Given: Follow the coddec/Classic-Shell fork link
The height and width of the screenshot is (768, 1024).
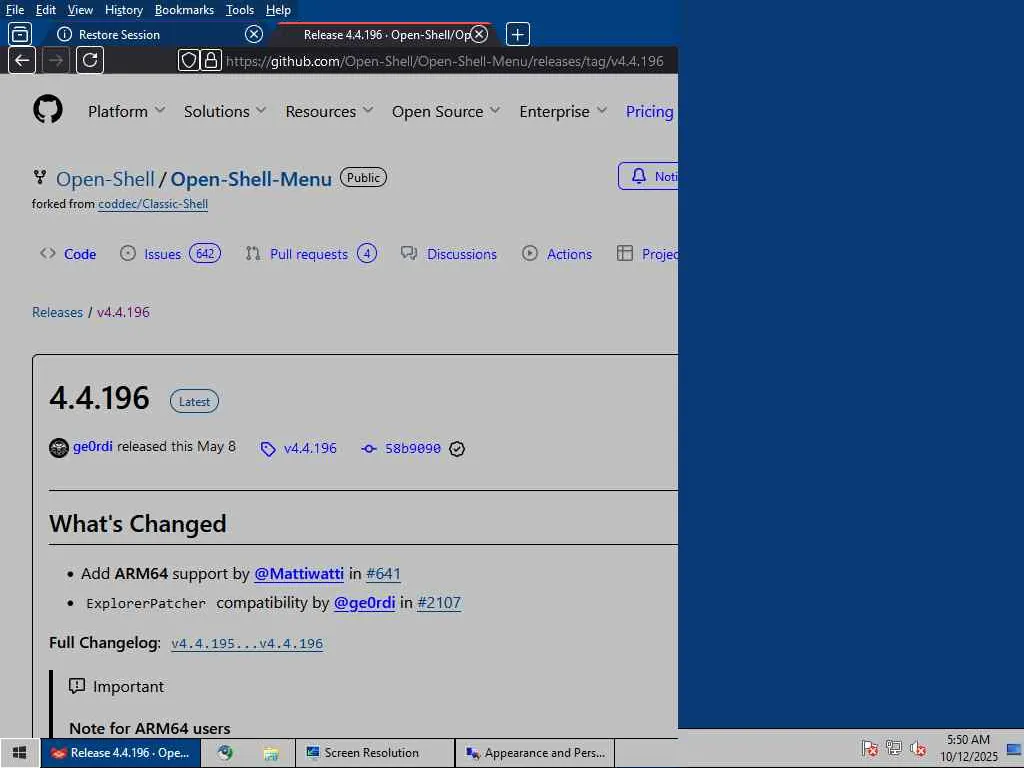Looking at the screenshot, I should coord(153,204).
